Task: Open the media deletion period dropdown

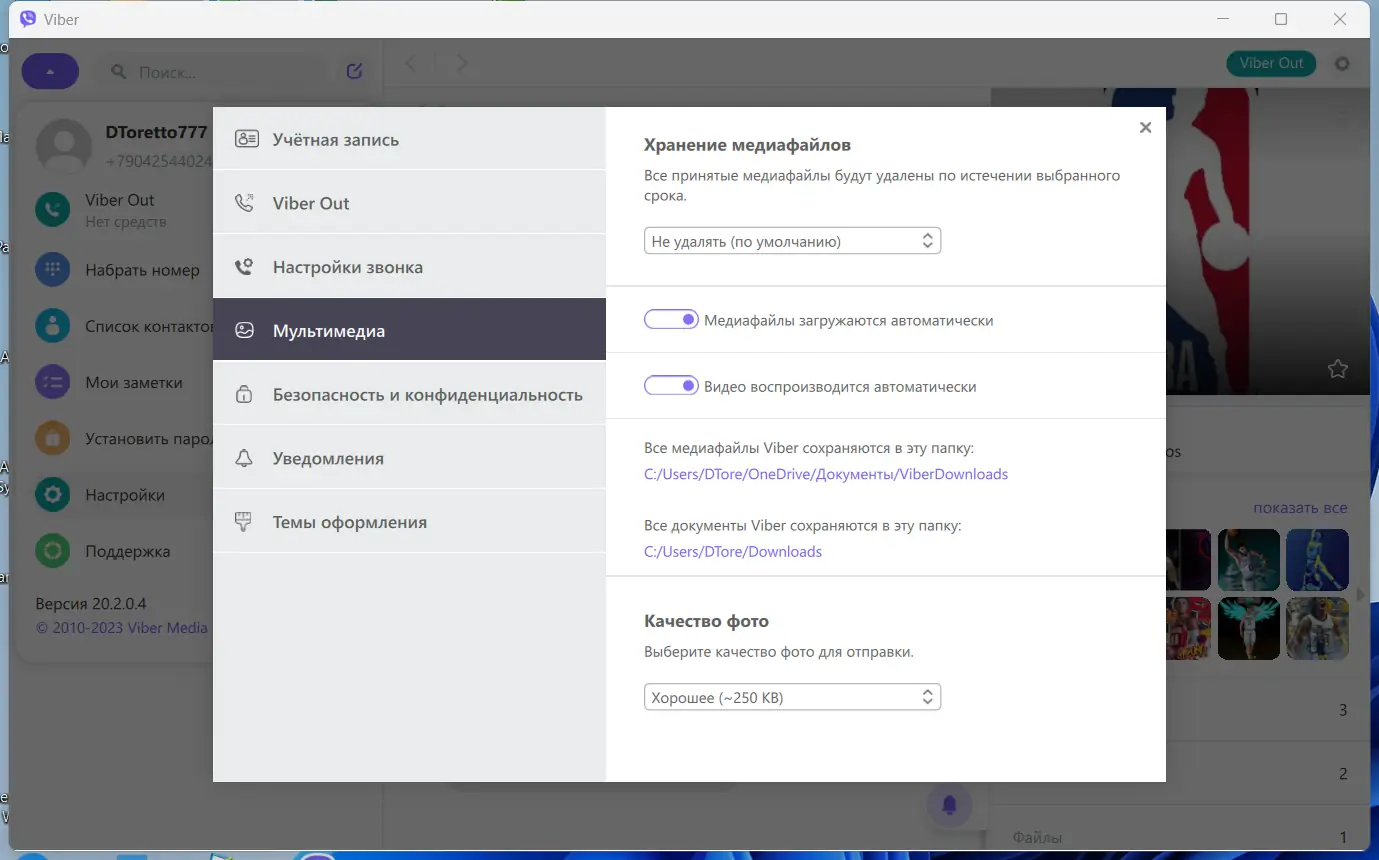Action: pyautogui.click(x=792, y=240)
